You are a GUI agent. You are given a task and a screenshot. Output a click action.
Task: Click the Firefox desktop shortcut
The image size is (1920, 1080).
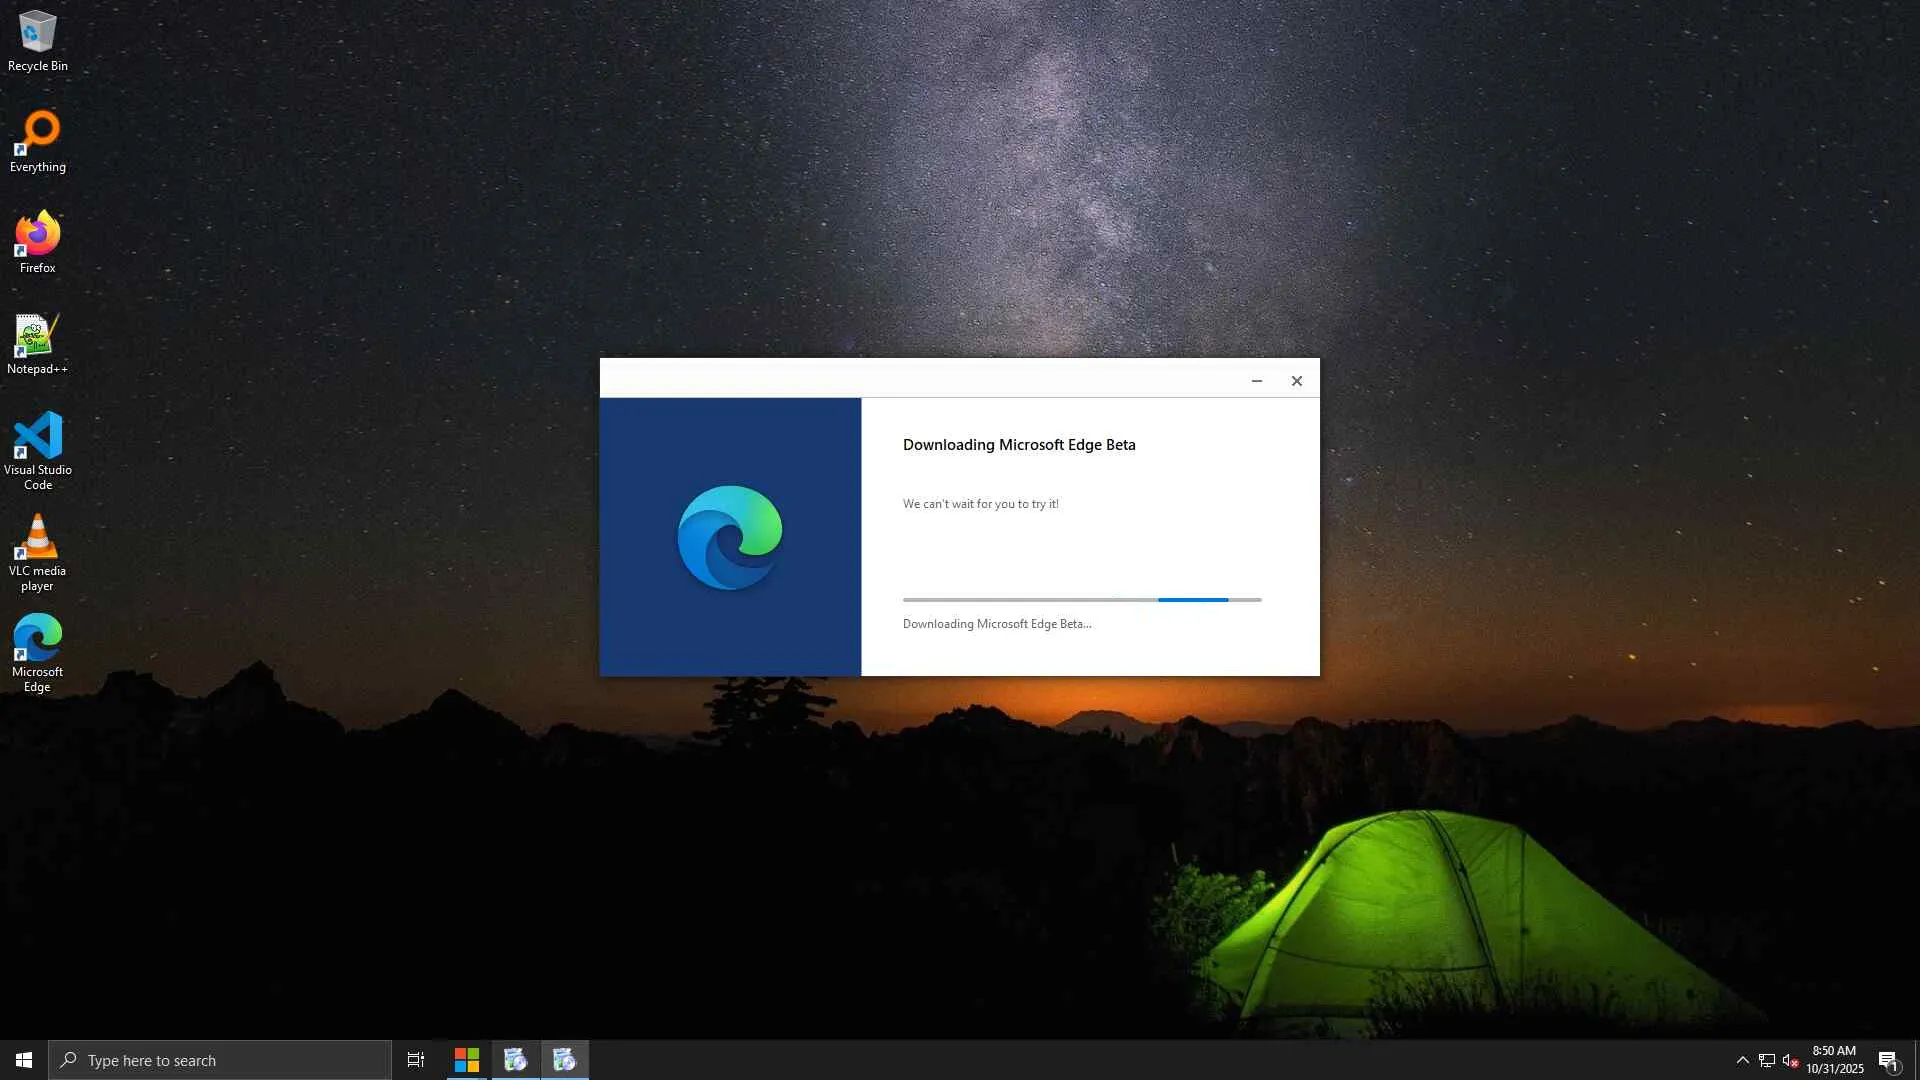click(37, 241)
